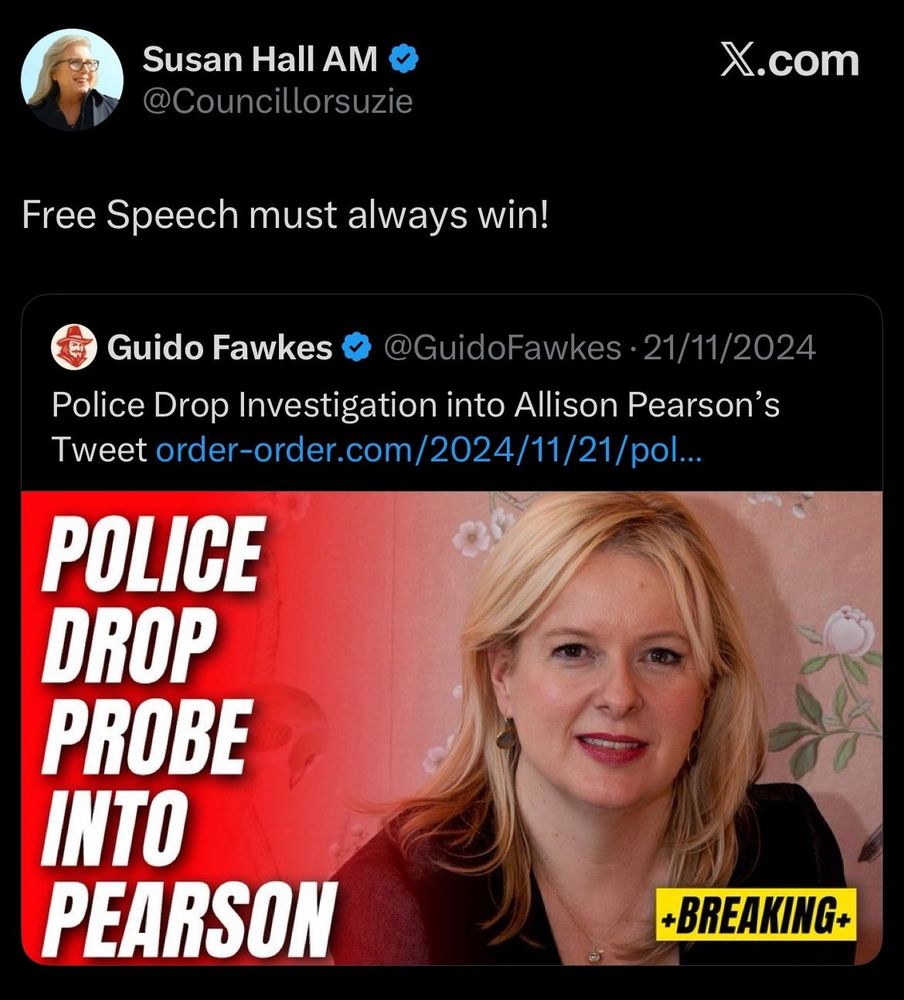Click the Guido Fawkes display name
The height and width of the screenshot is (1000, 904).
(x=219, y=348)
